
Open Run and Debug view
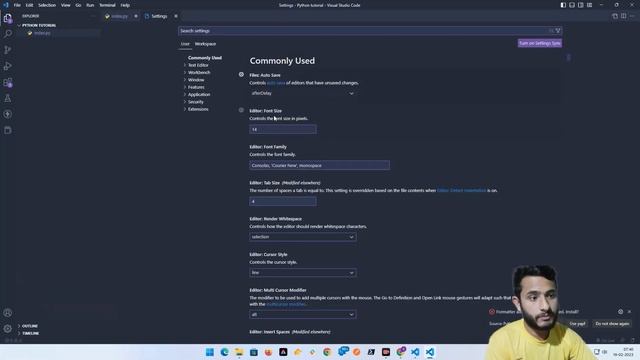[8, 66]
